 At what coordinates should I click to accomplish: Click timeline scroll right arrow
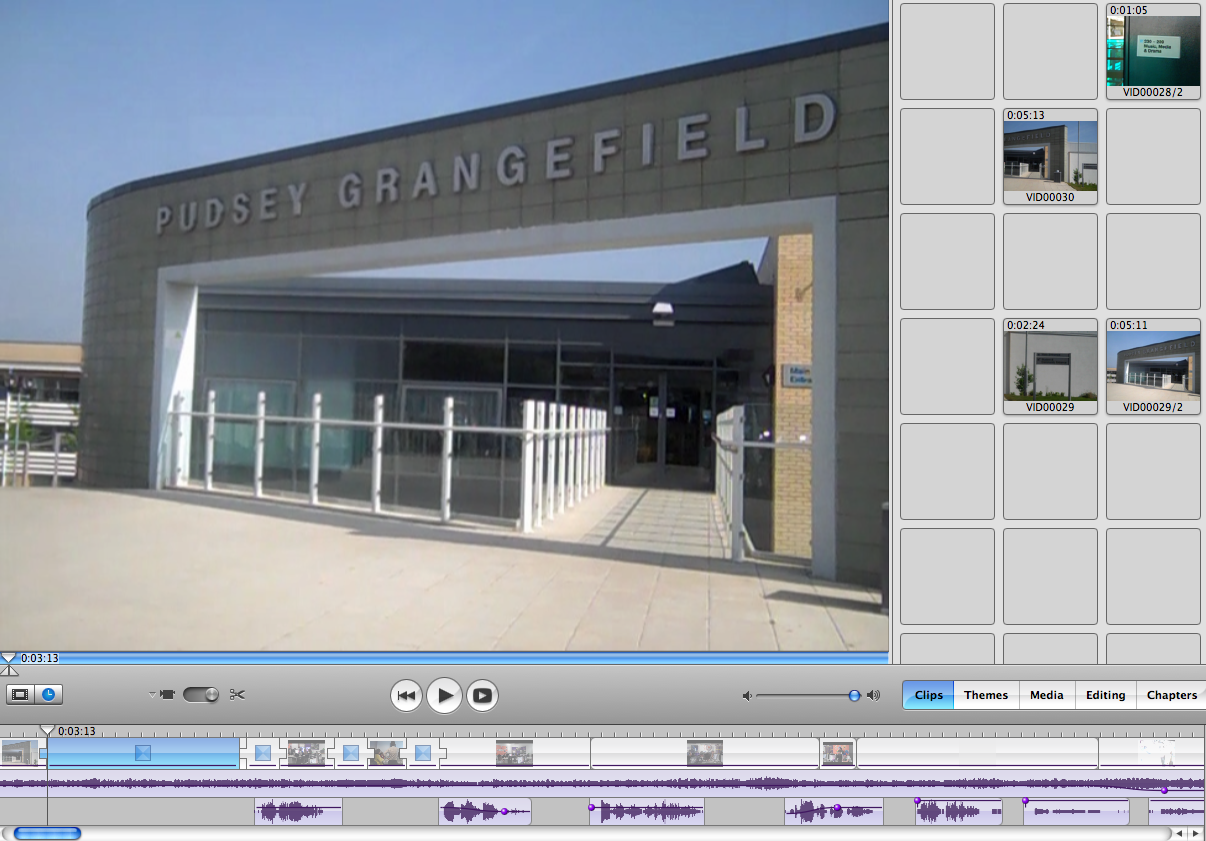point(1195,833)
